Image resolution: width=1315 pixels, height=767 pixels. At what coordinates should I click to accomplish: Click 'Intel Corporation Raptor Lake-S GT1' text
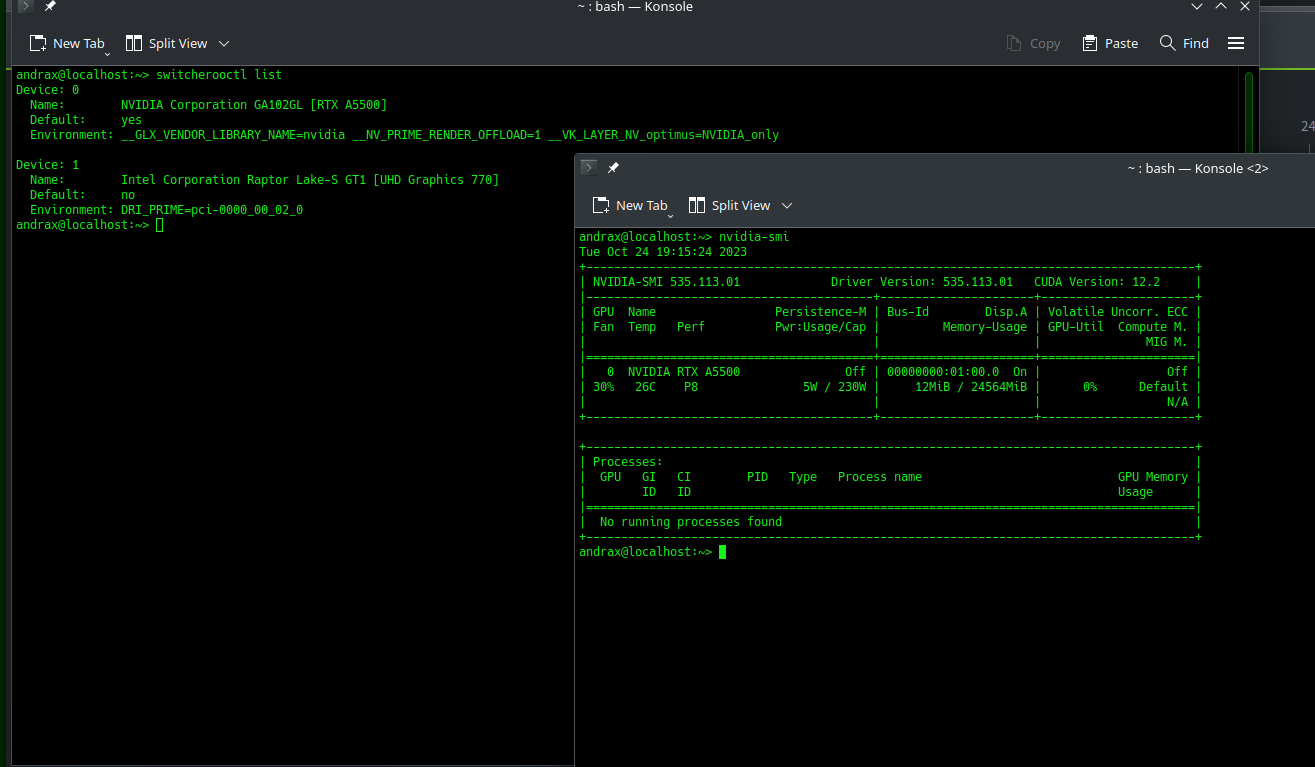click(243, 180)
